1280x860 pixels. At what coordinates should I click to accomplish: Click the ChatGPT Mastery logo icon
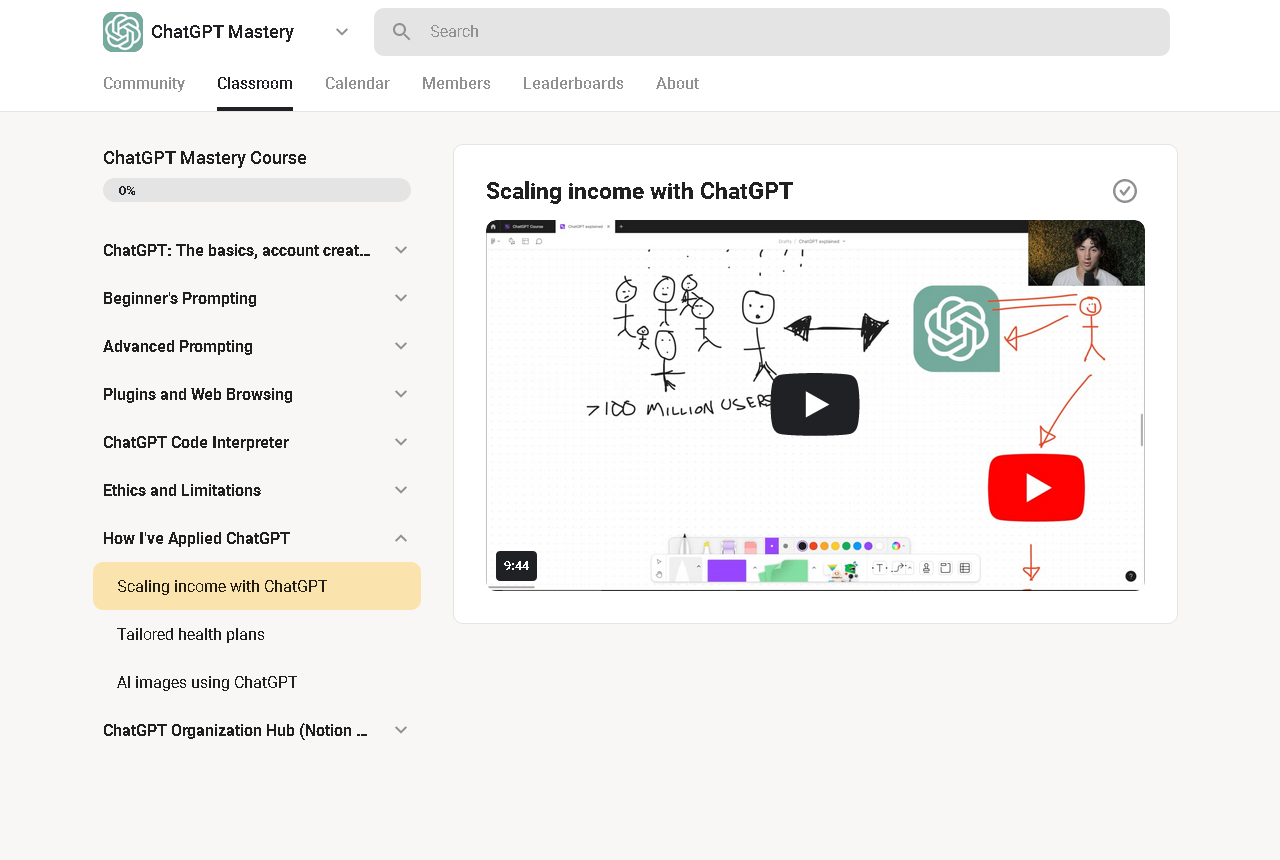[123, 32]
